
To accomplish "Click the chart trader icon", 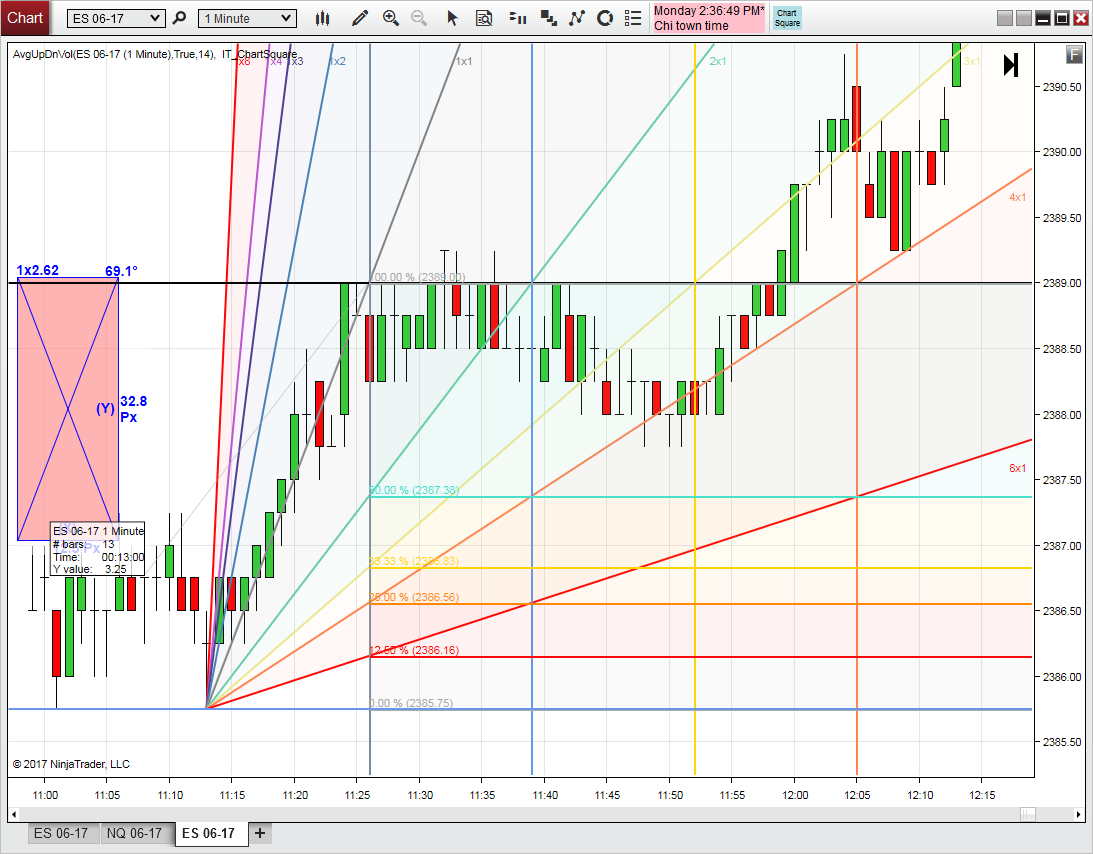I will (x=517, y=19).
